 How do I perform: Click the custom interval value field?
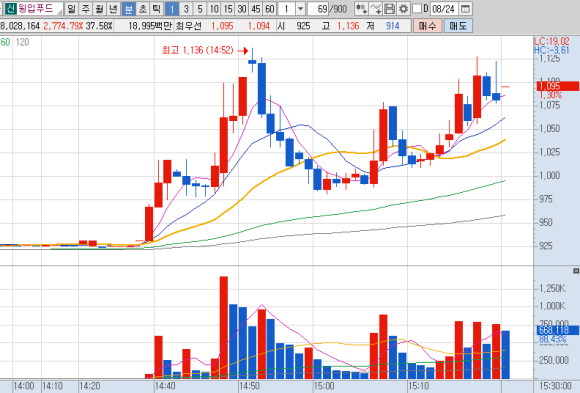287,9
